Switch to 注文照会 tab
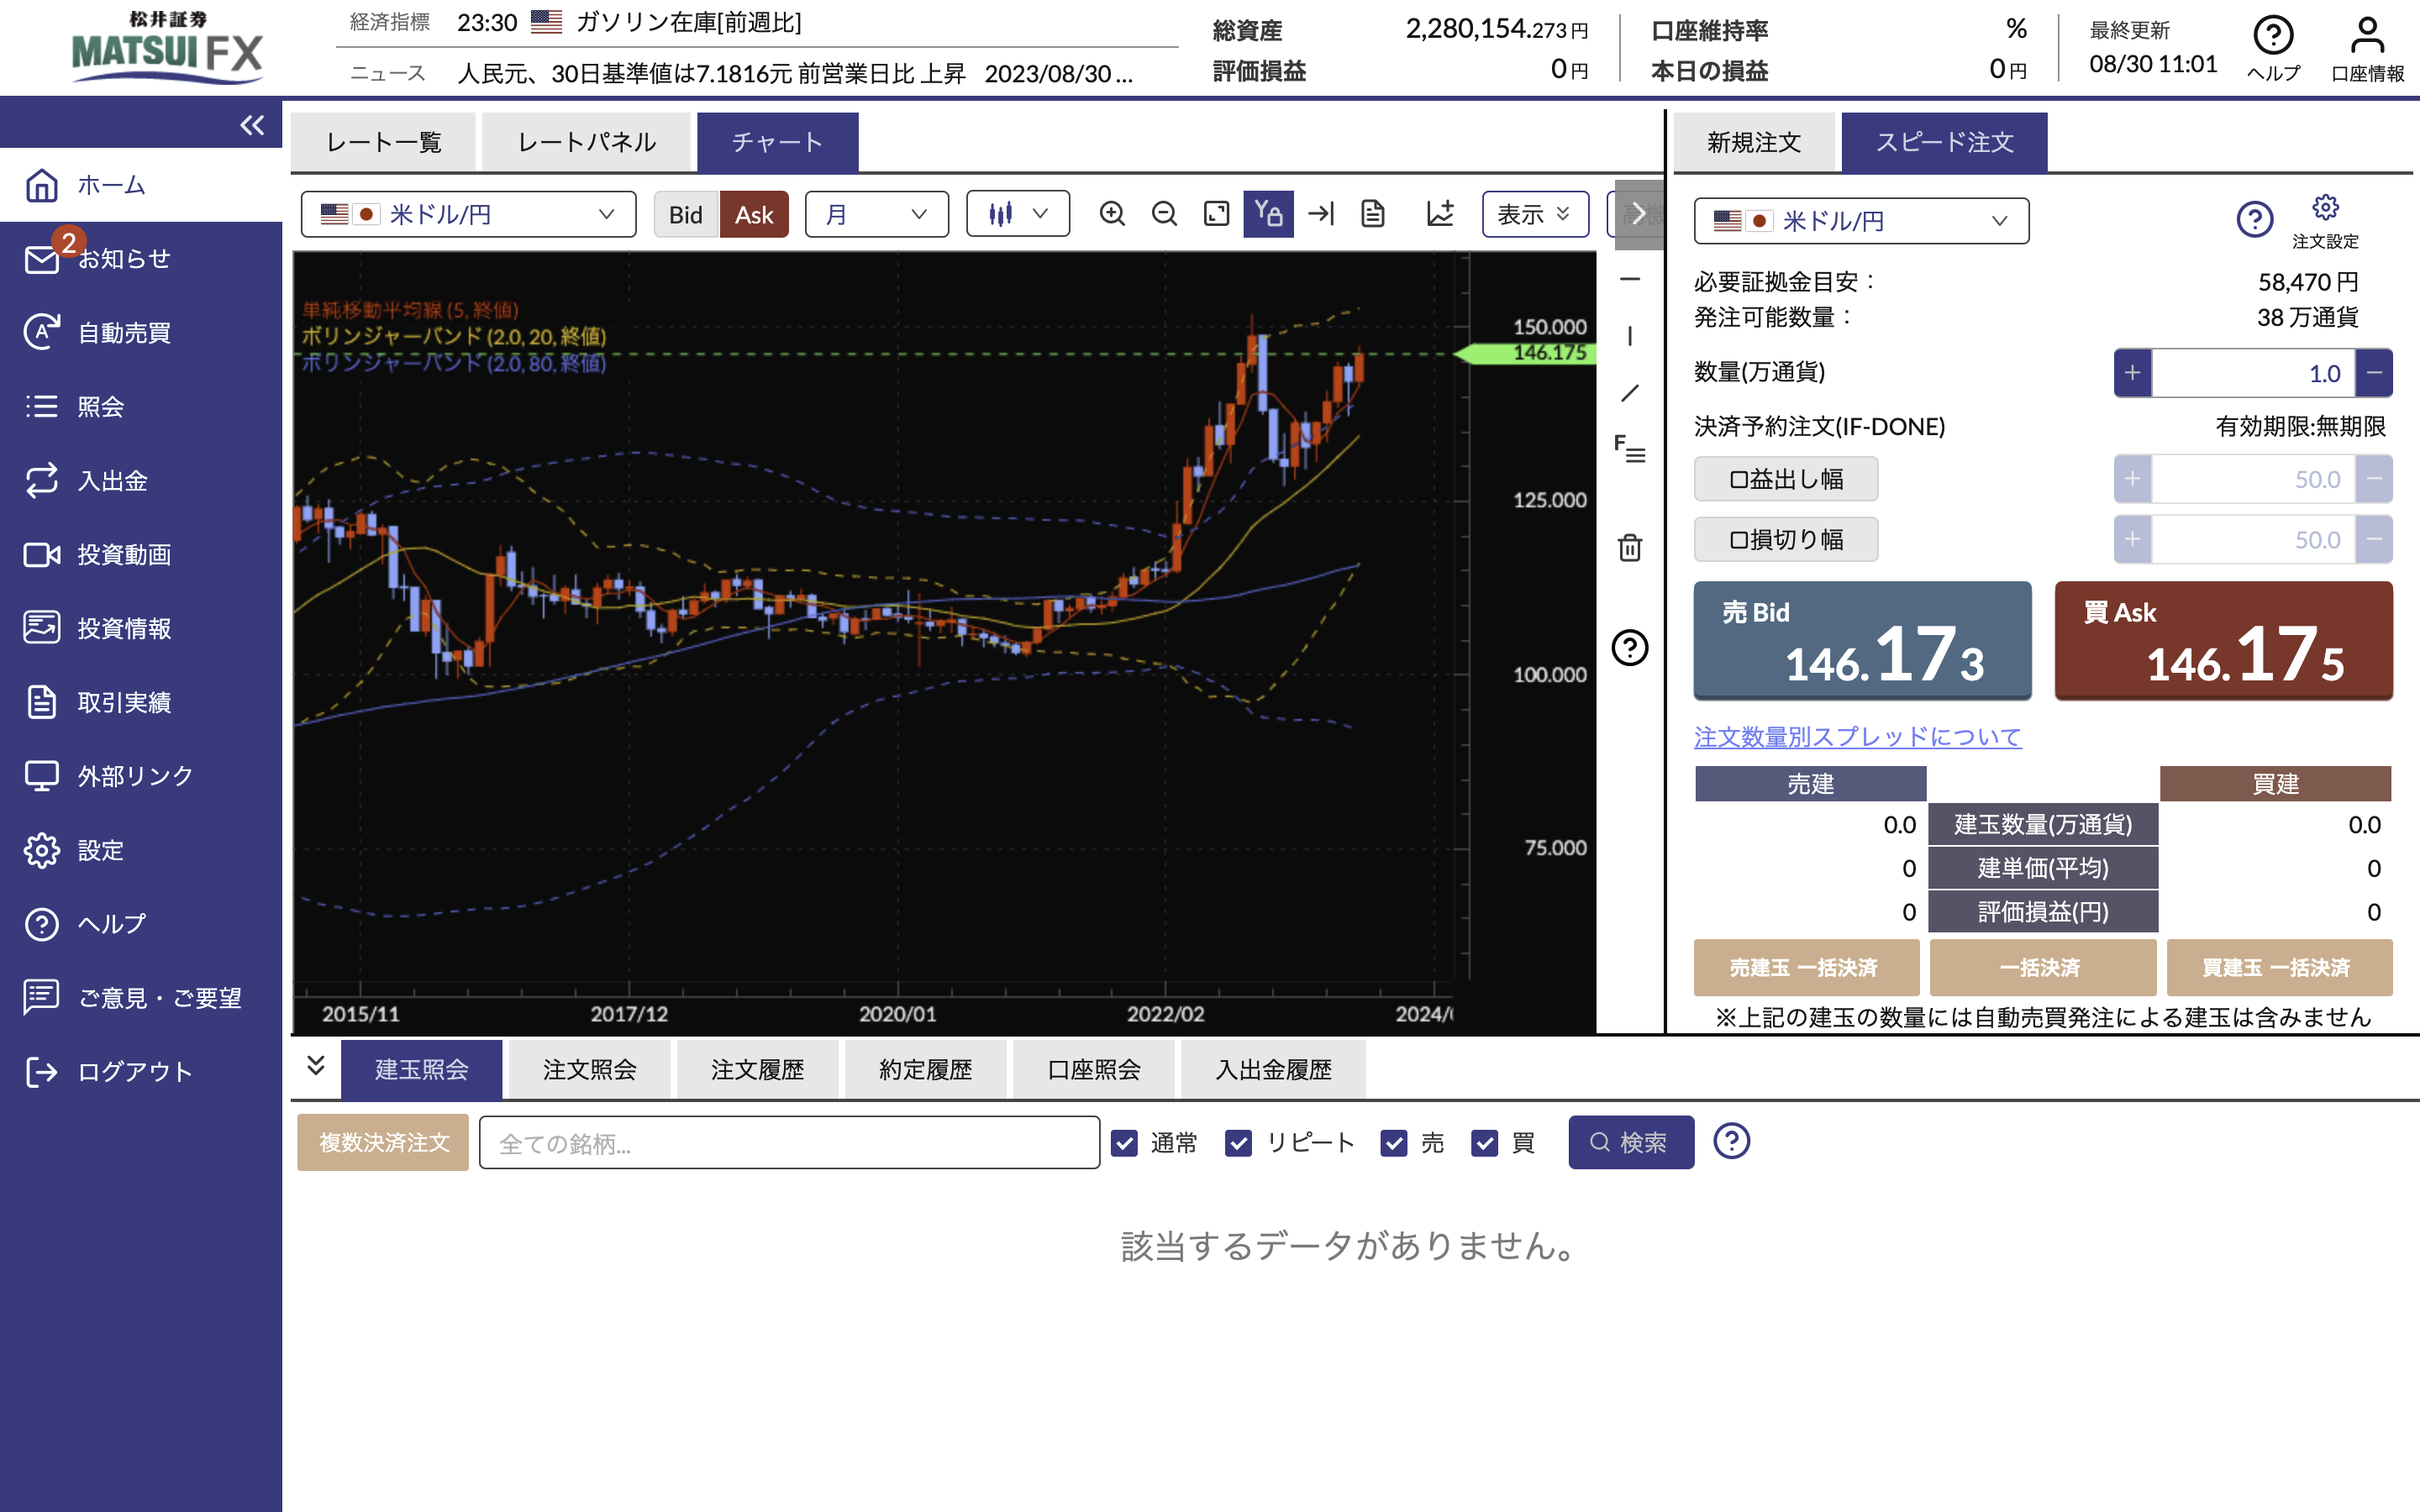 [589, 1069]
